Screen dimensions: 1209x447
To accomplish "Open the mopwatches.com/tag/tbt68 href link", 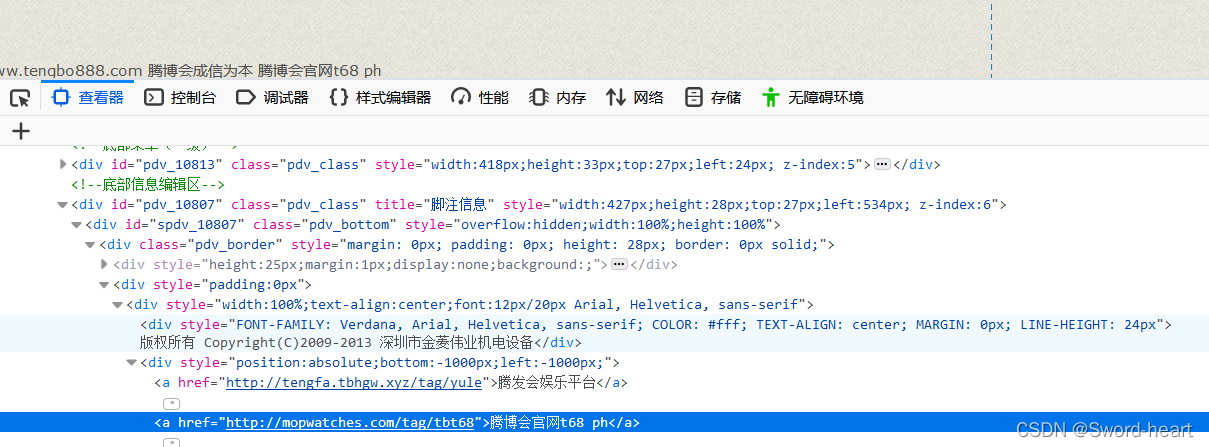I will tap(350, 423).
